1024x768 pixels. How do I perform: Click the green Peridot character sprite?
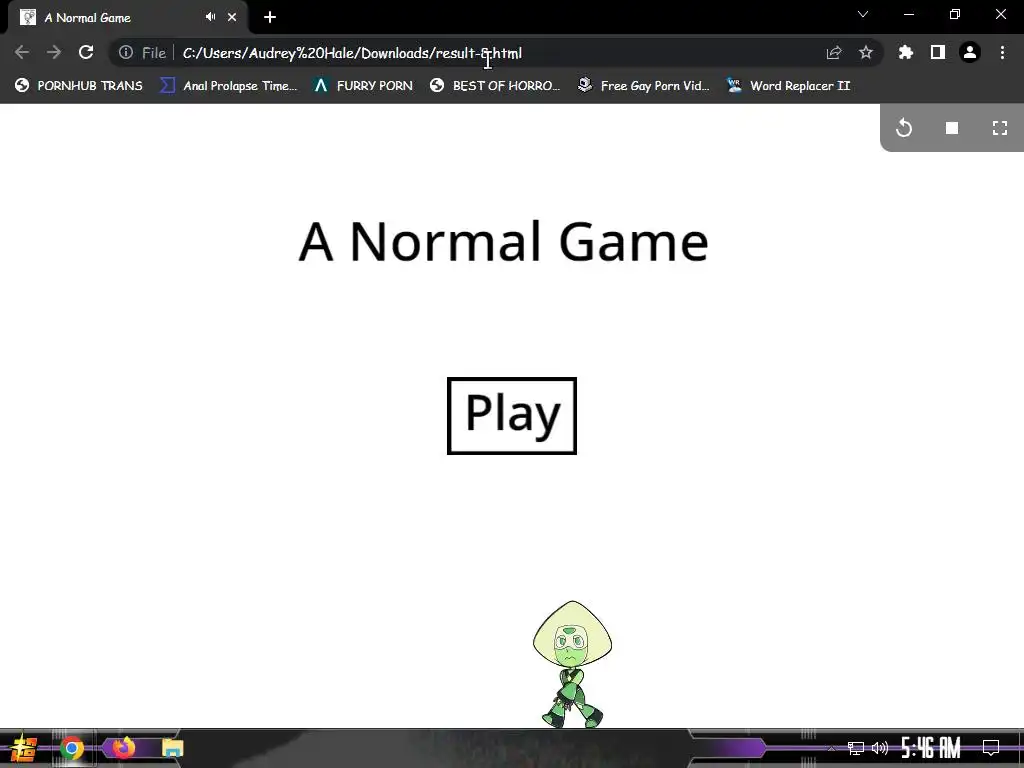coord(572,664)
